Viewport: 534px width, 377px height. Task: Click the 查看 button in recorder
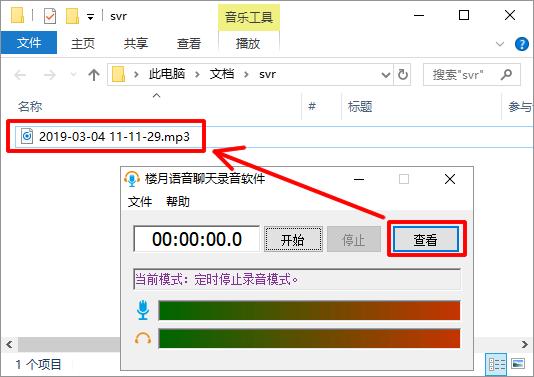[425, 240]
